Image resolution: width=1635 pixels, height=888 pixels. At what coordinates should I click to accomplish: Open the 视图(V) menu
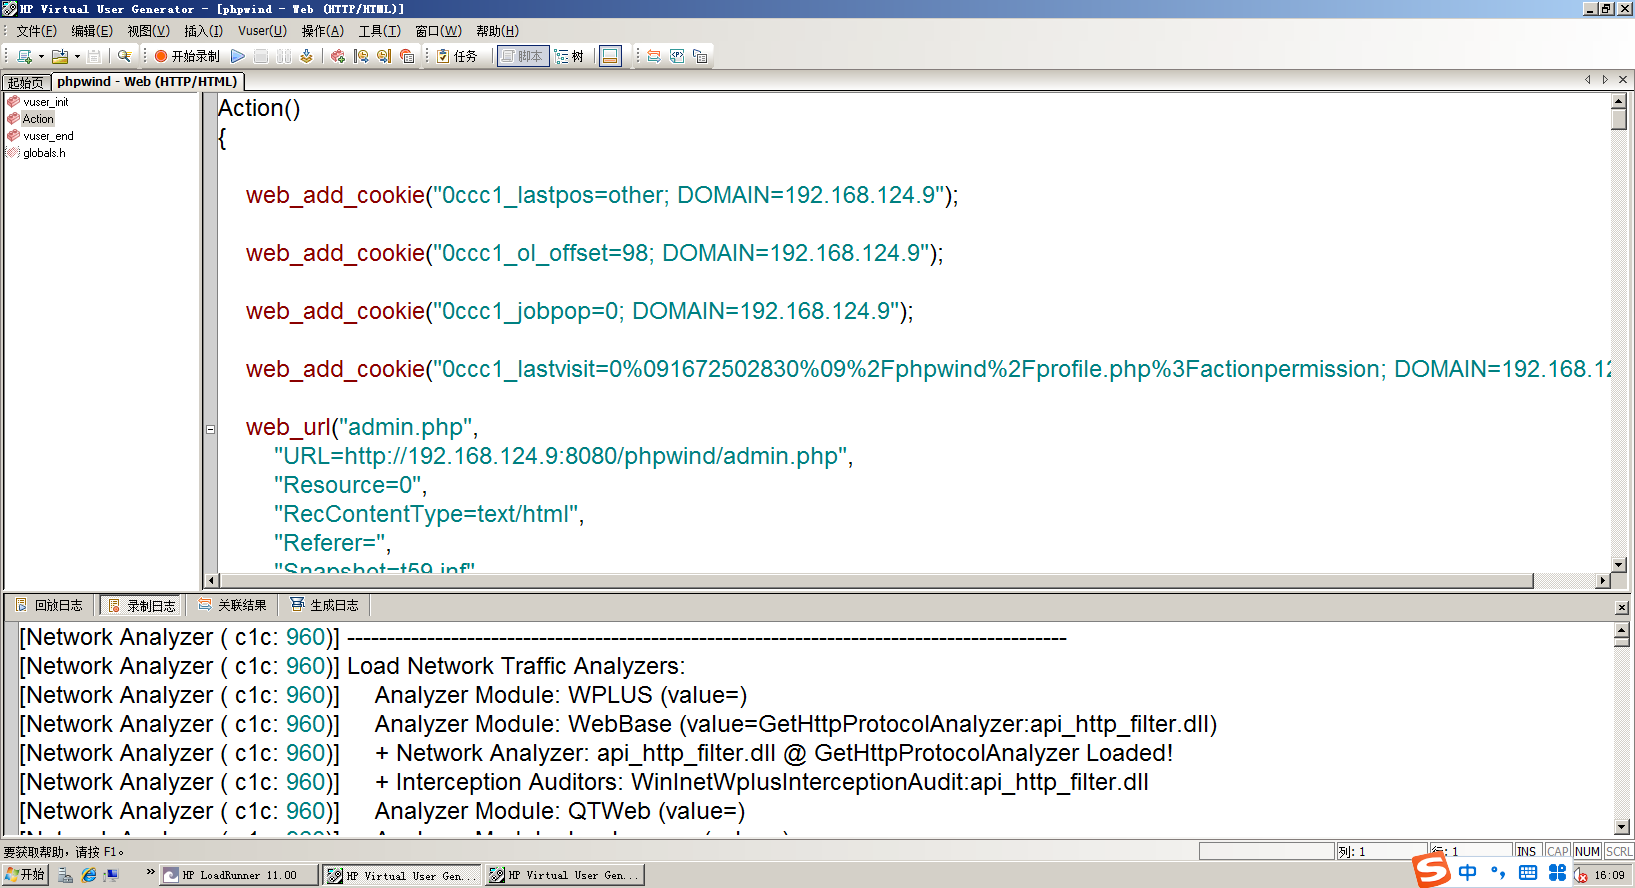(148, 31)
